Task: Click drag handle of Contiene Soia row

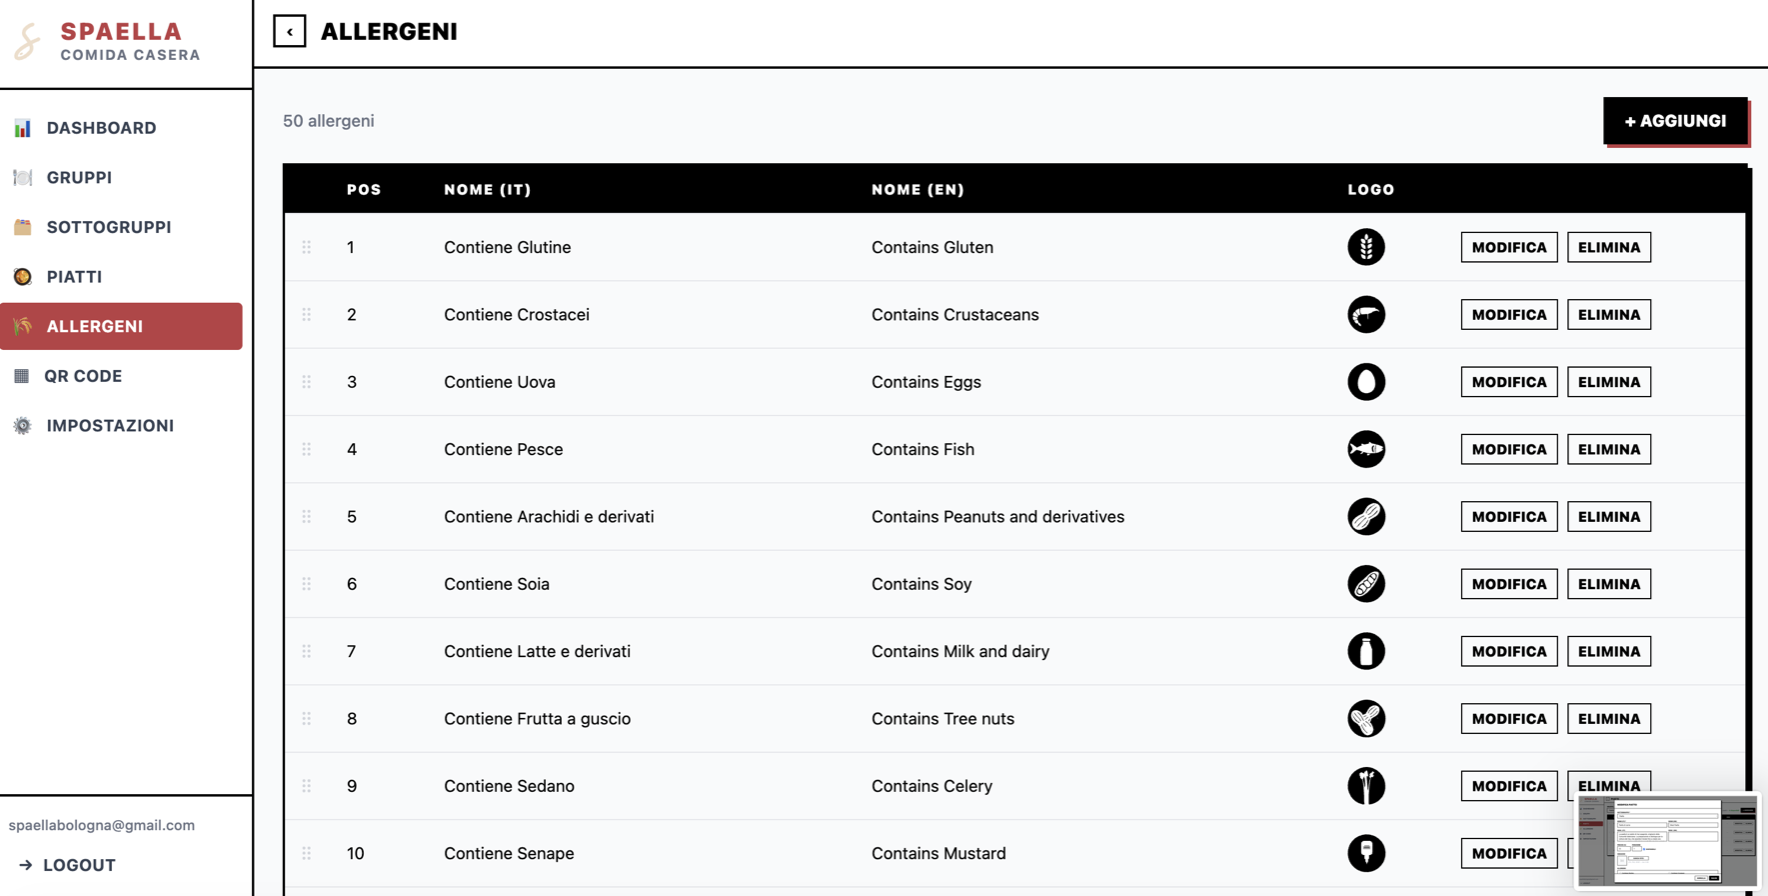Action: coord(307,584)
